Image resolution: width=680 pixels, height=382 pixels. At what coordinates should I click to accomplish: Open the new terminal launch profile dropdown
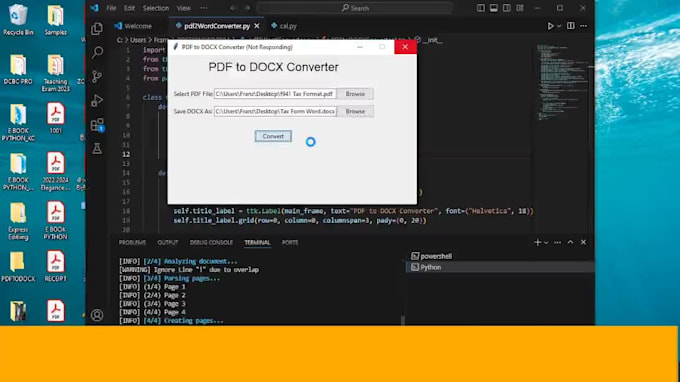(x=546, y=242)
